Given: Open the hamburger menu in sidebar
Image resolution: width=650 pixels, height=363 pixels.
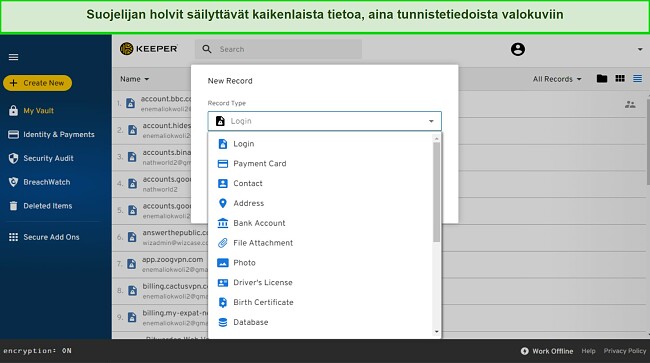Looking at the screenshot, I should tap(13, 57).
